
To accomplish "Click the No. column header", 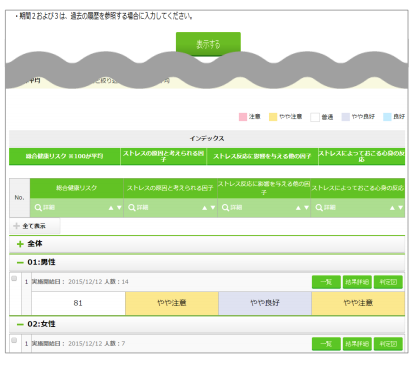I will 20,198.
